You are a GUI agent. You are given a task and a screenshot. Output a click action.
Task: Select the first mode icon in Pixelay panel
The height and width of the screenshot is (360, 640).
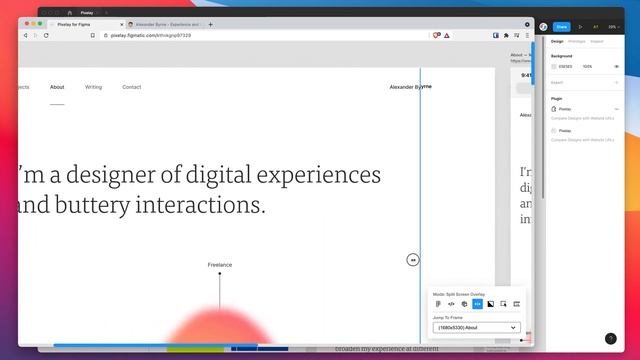438,304
